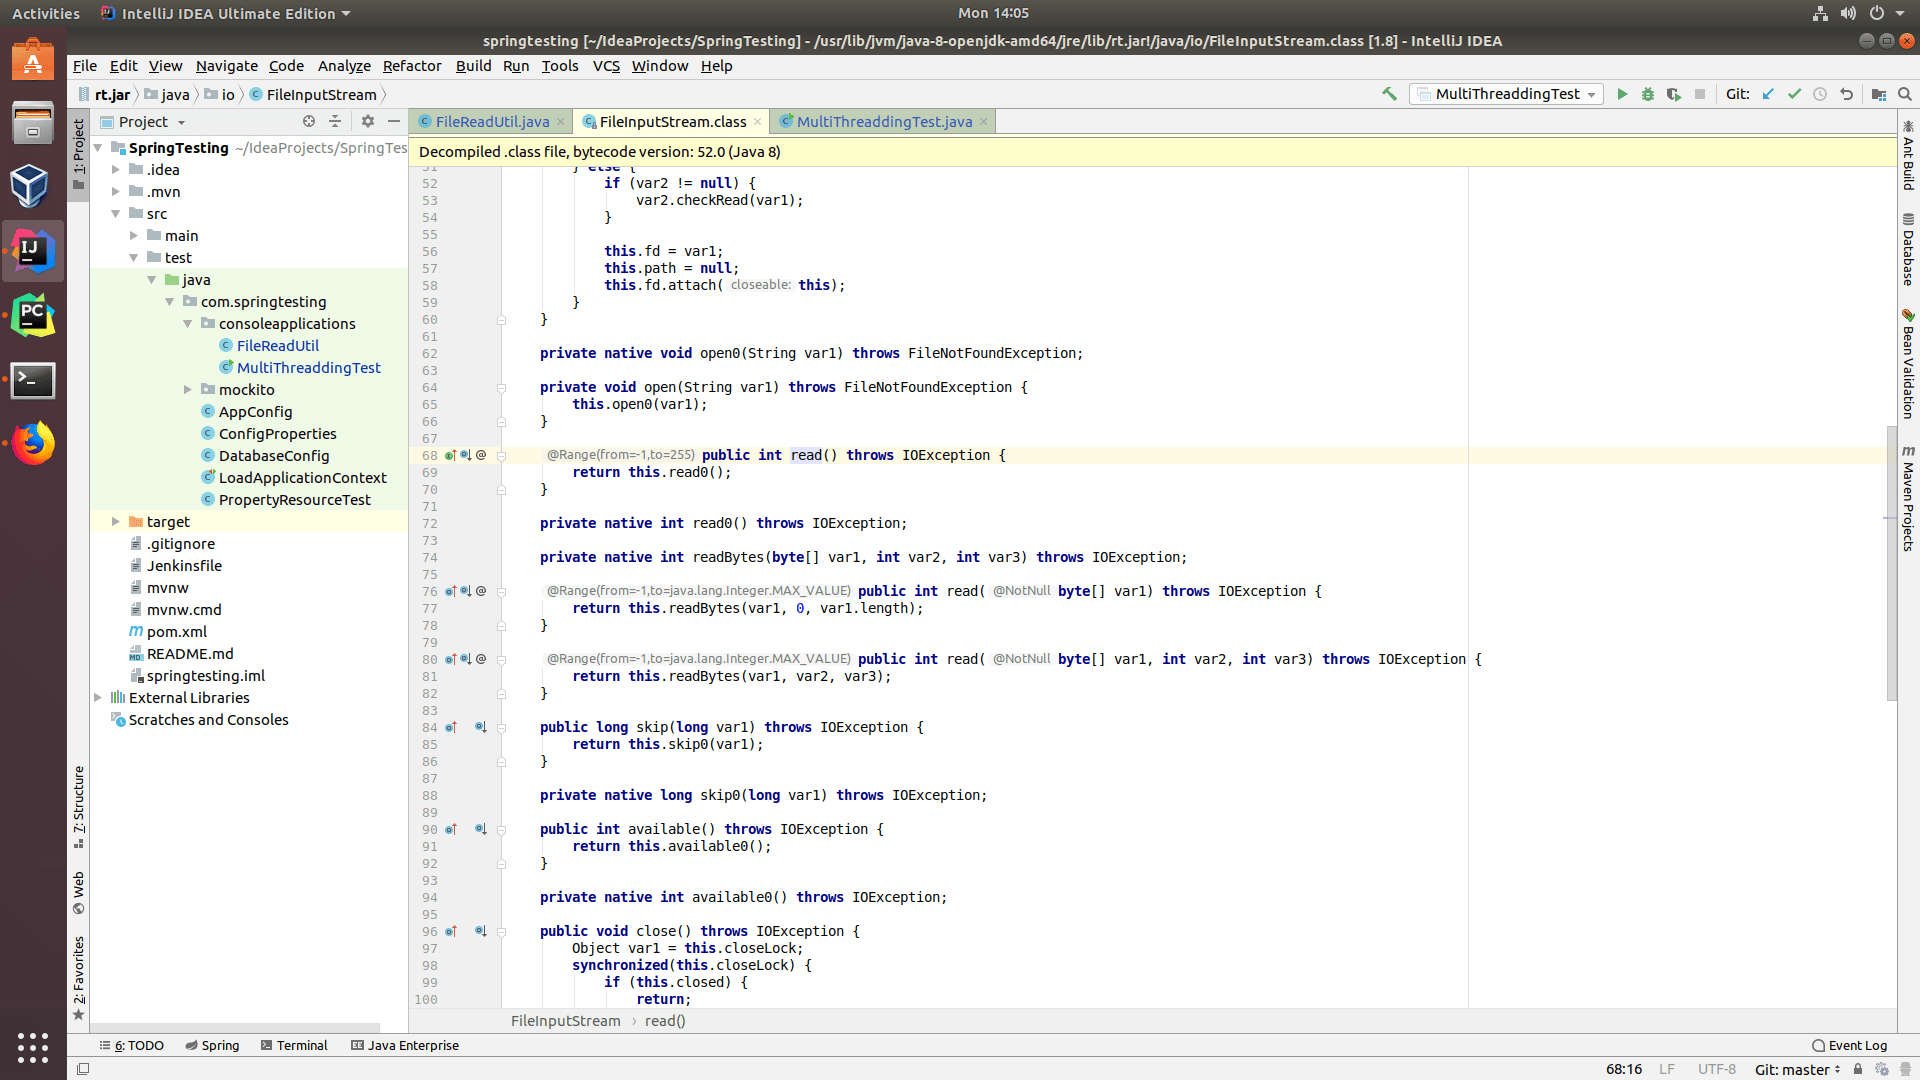Open the Event Log
Viewport: 1920px width, 1080px height.
click(1851, 1045)
